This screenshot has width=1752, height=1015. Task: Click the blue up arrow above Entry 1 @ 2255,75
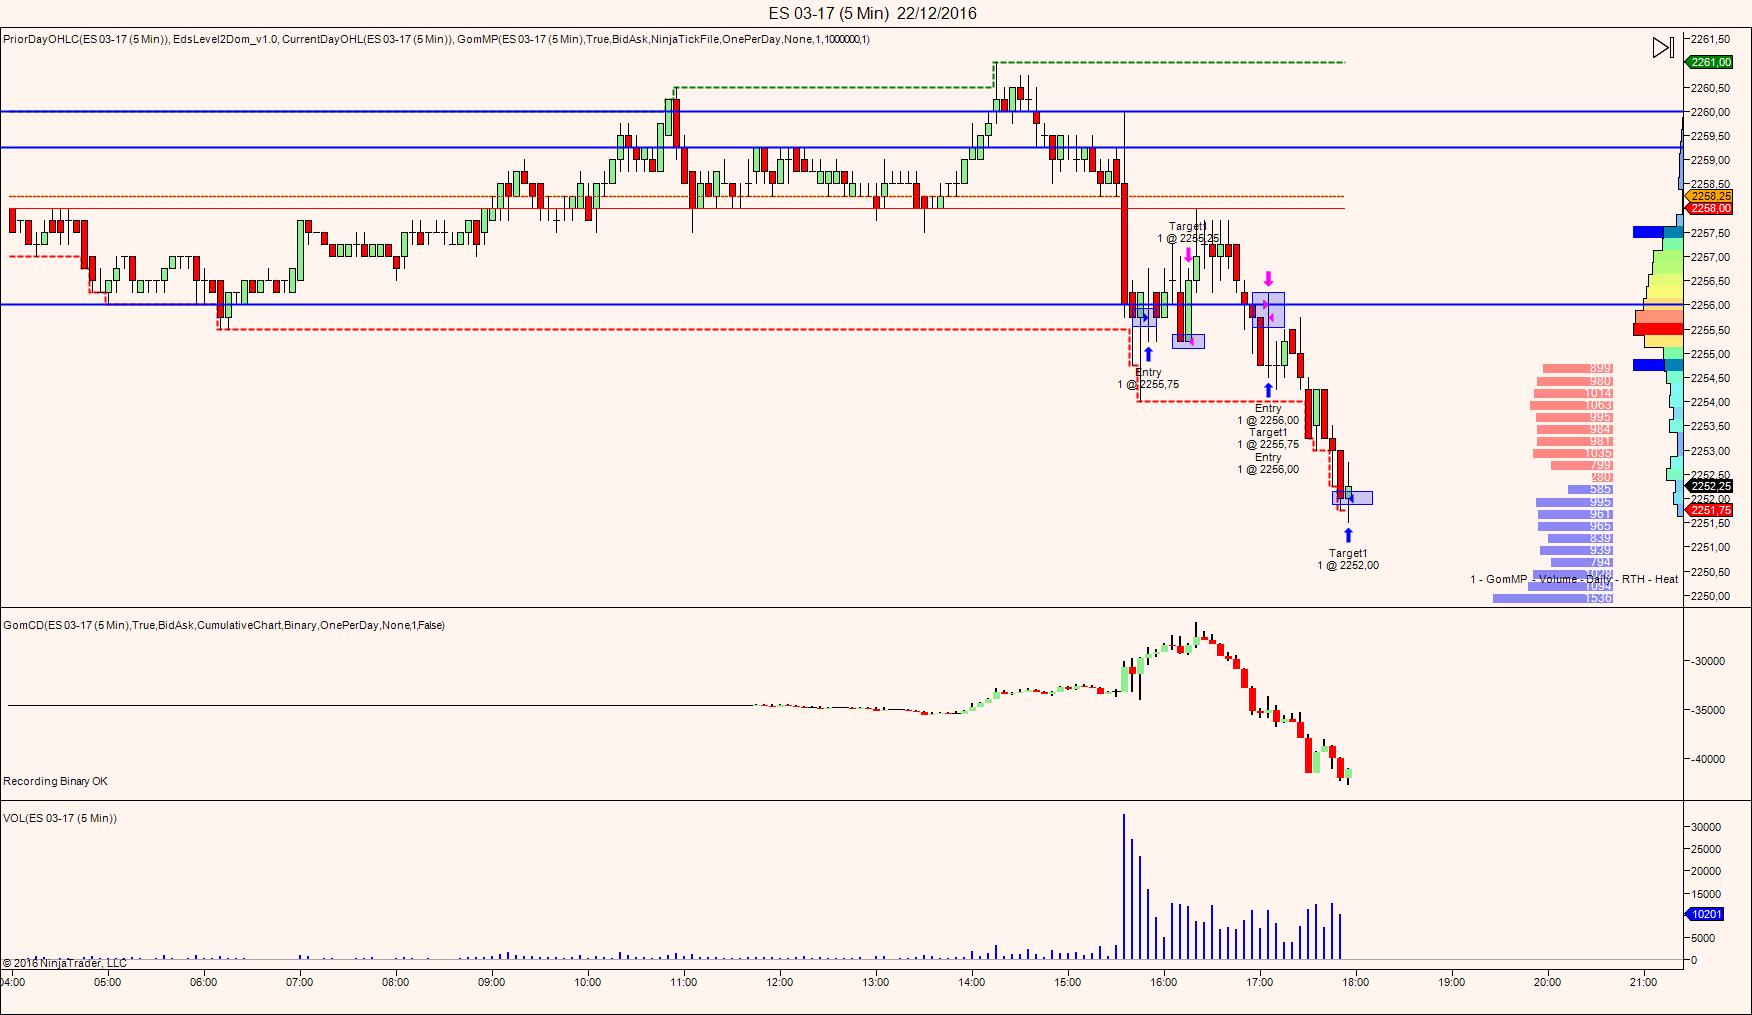1148,354
